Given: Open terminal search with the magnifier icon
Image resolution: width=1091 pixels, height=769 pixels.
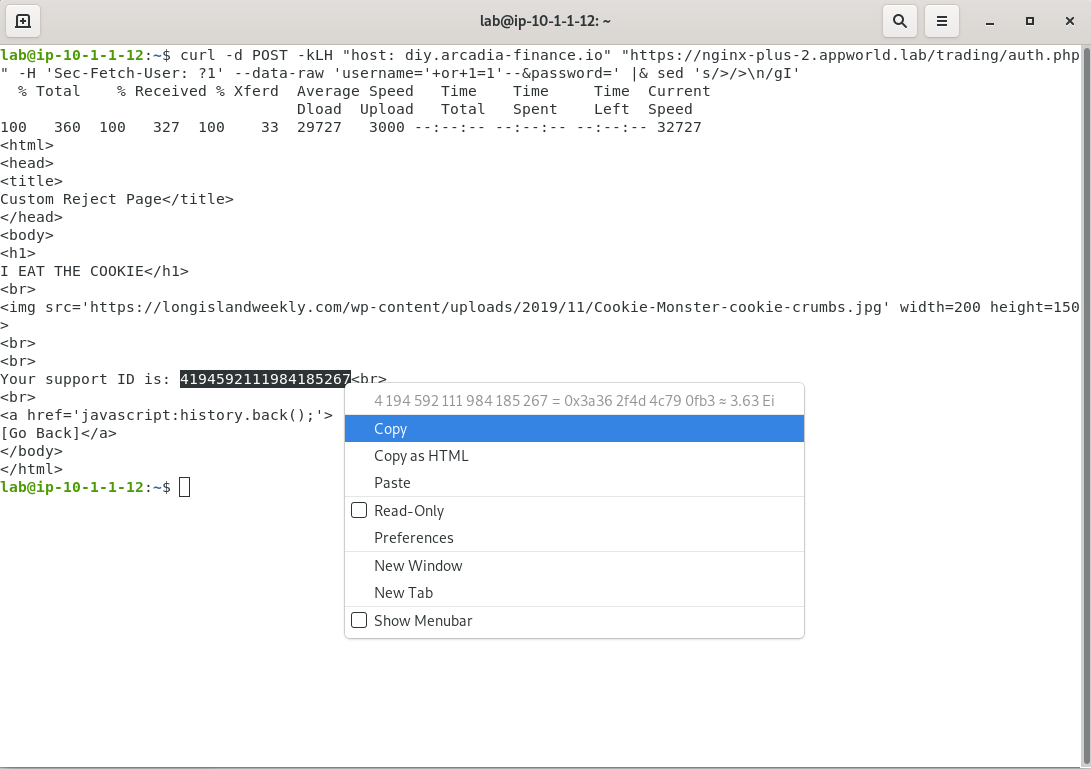Looking at the screenshot, I should tap(900, 21).
